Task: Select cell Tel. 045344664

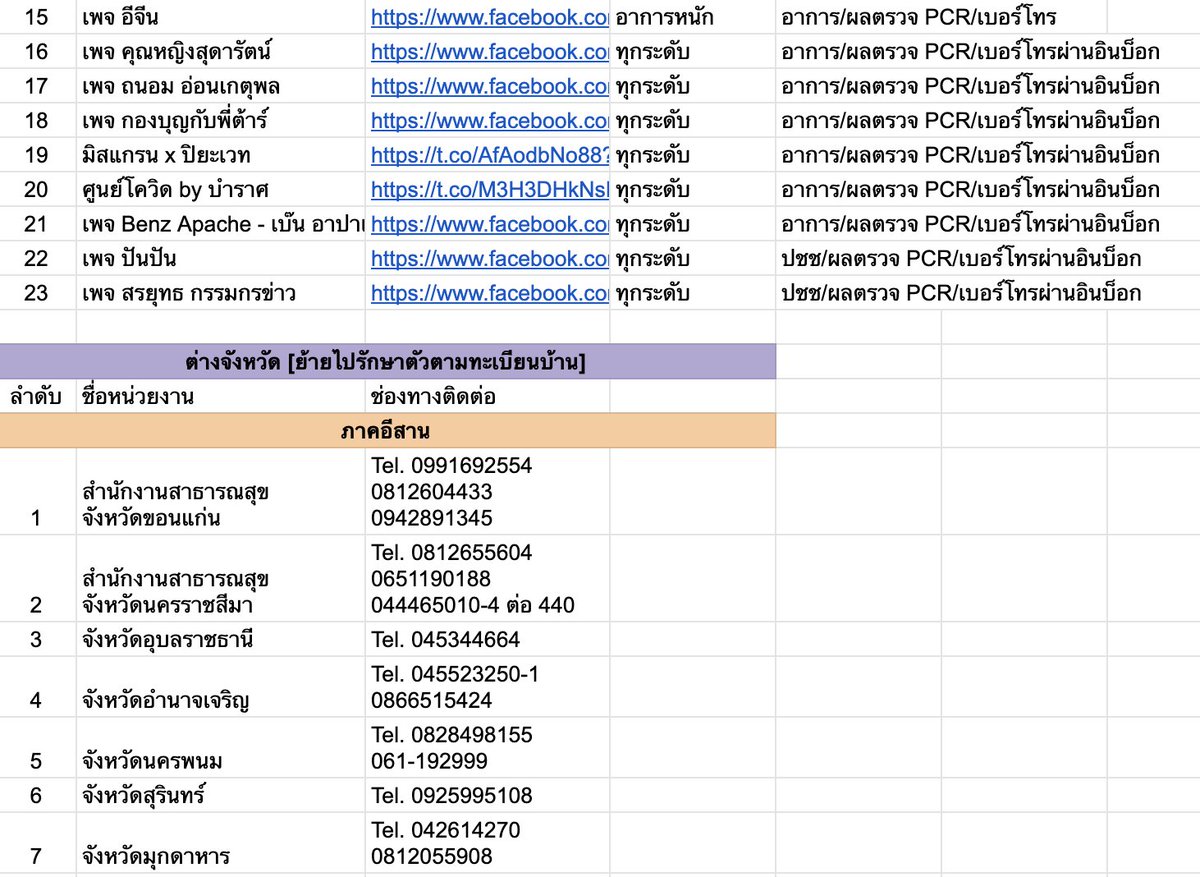Action: coord(488,639)
